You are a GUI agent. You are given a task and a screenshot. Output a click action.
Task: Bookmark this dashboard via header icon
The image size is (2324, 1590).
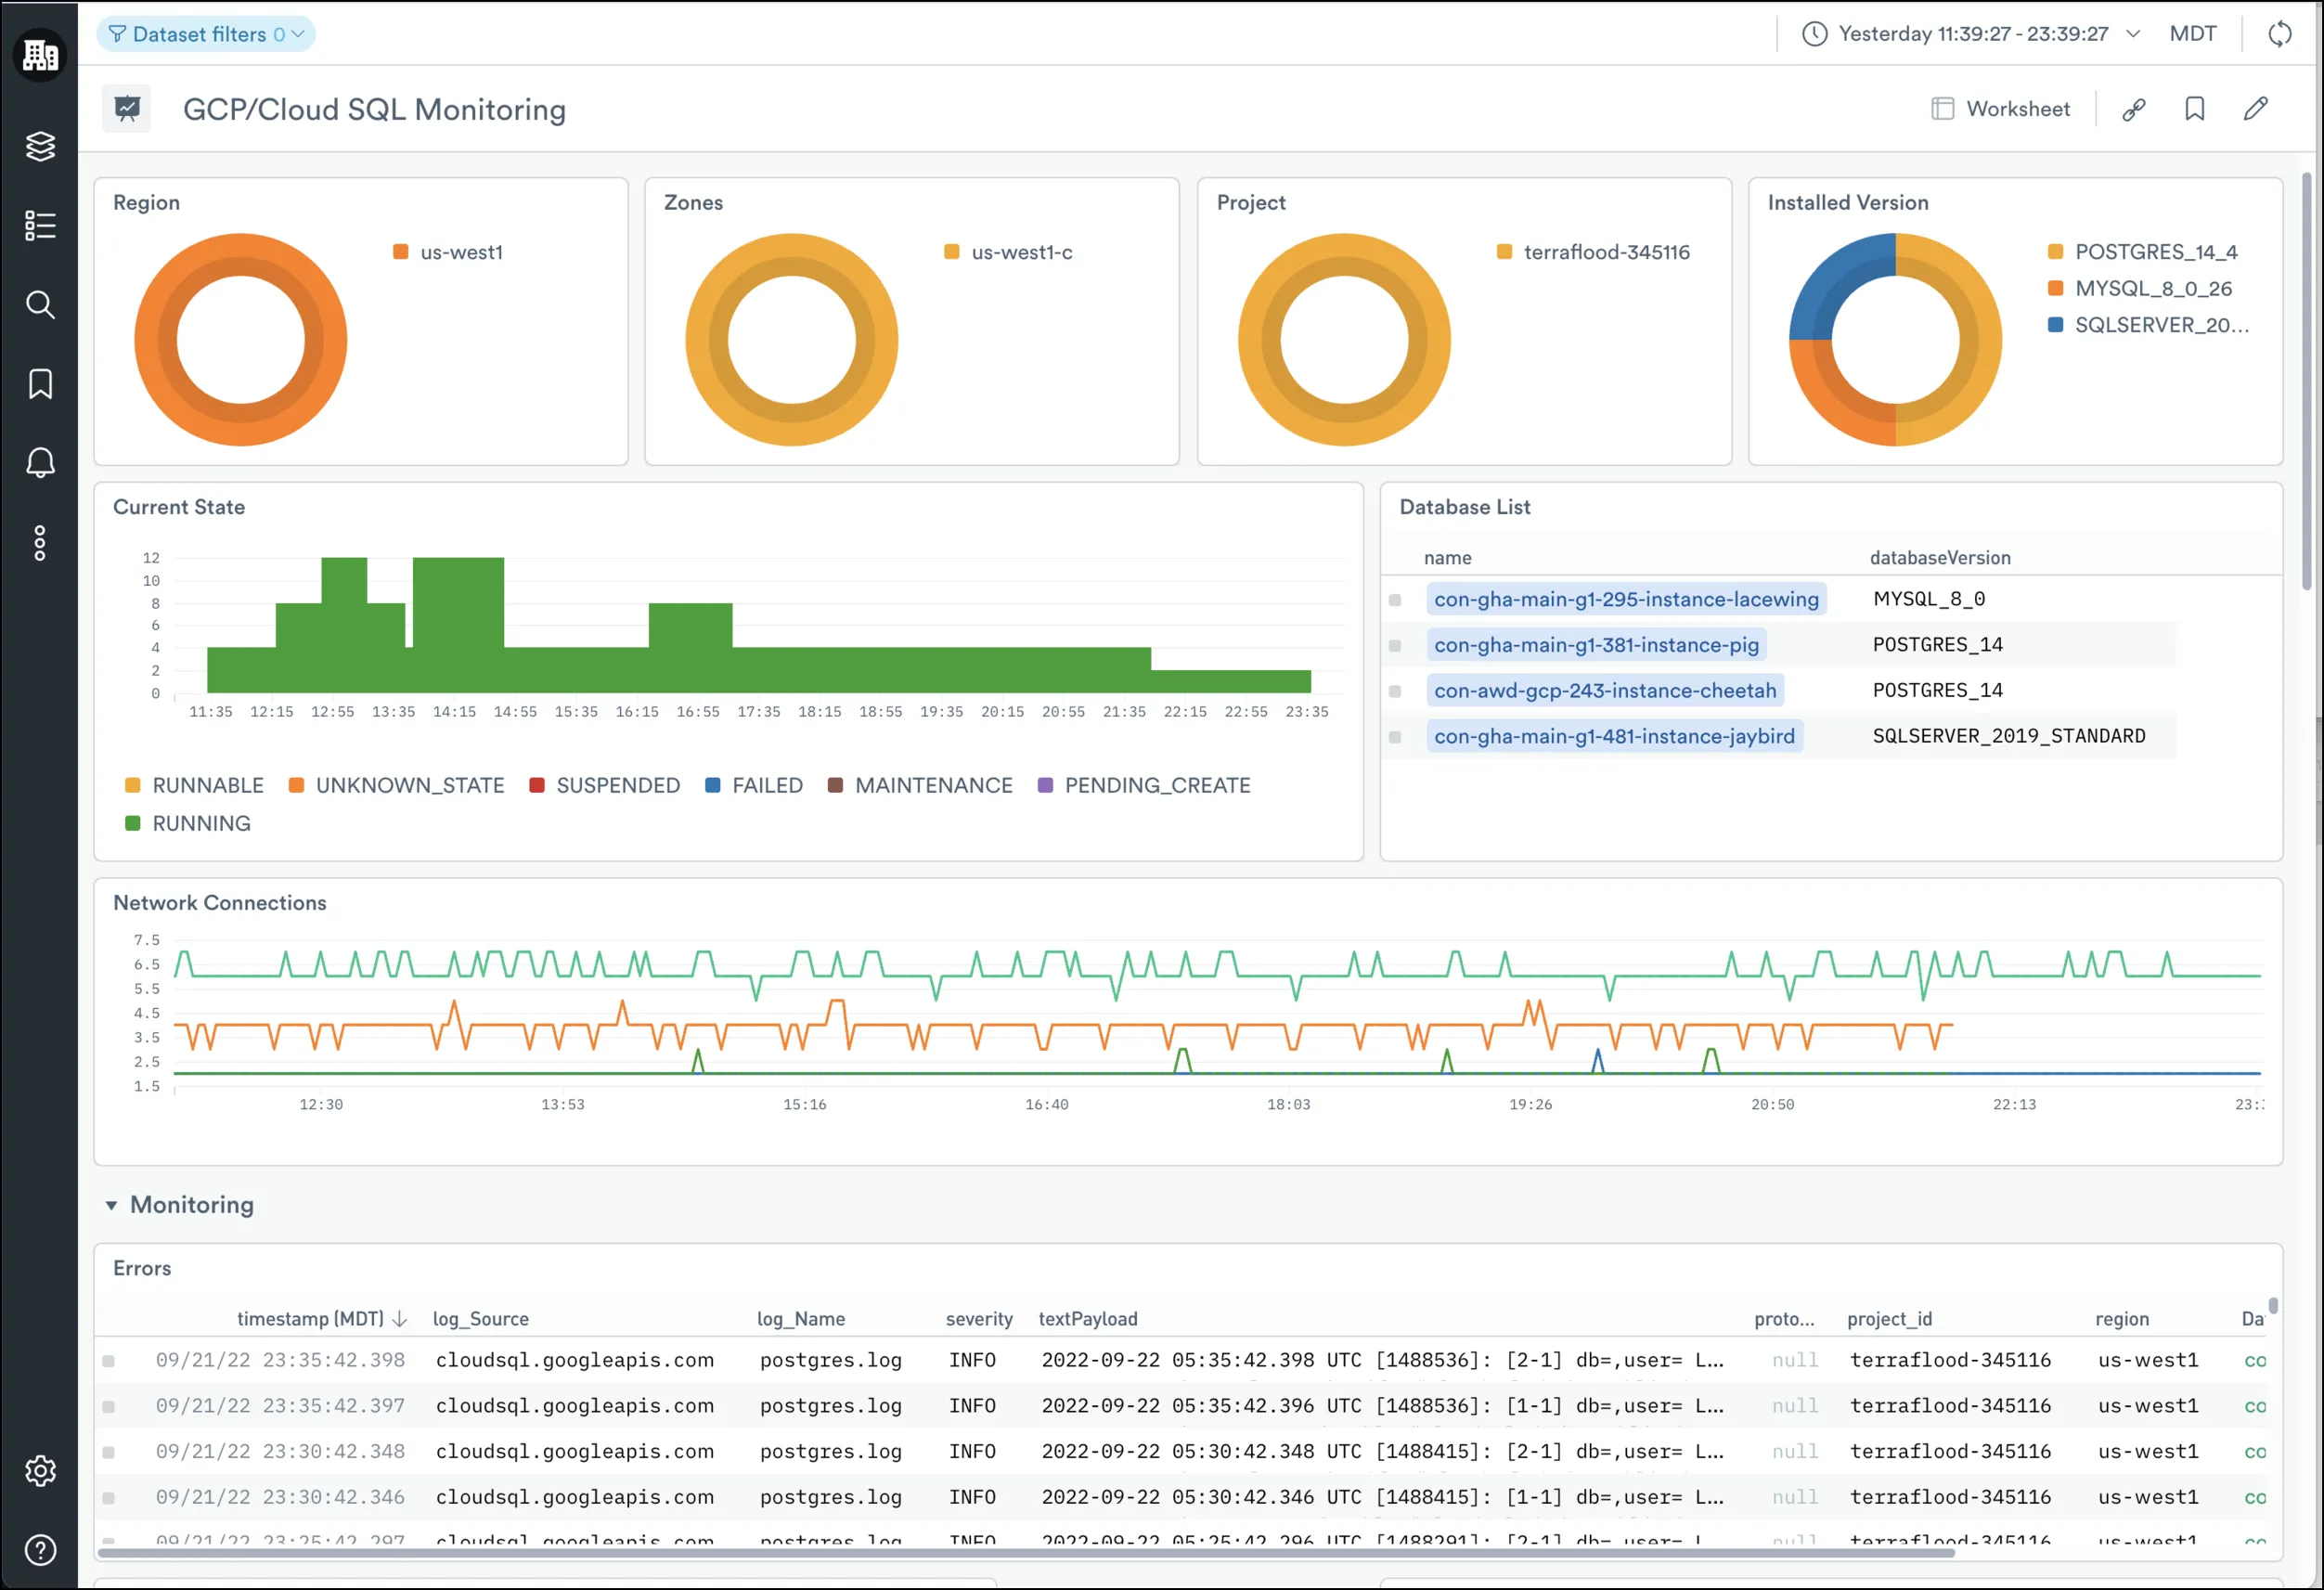2195,109
